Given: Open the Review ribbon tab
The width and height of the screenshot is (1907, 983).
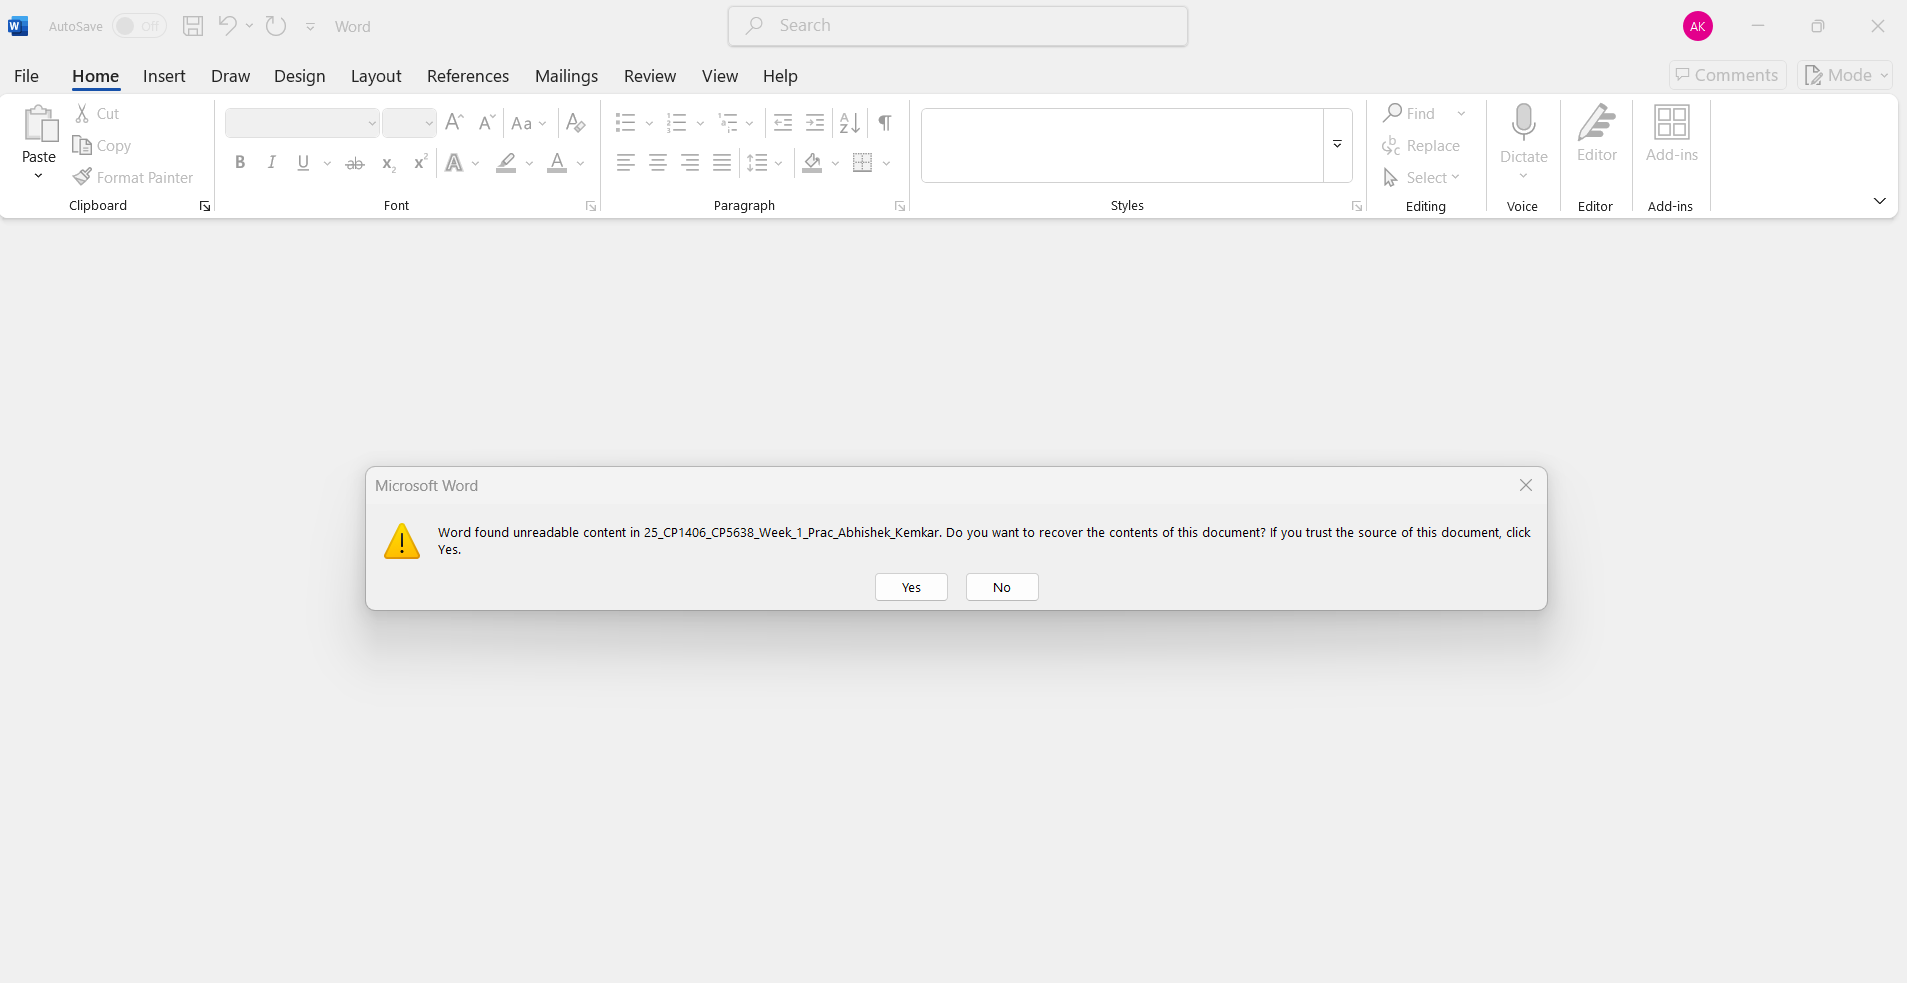Looking at the screenshot, I should (649, 76).
